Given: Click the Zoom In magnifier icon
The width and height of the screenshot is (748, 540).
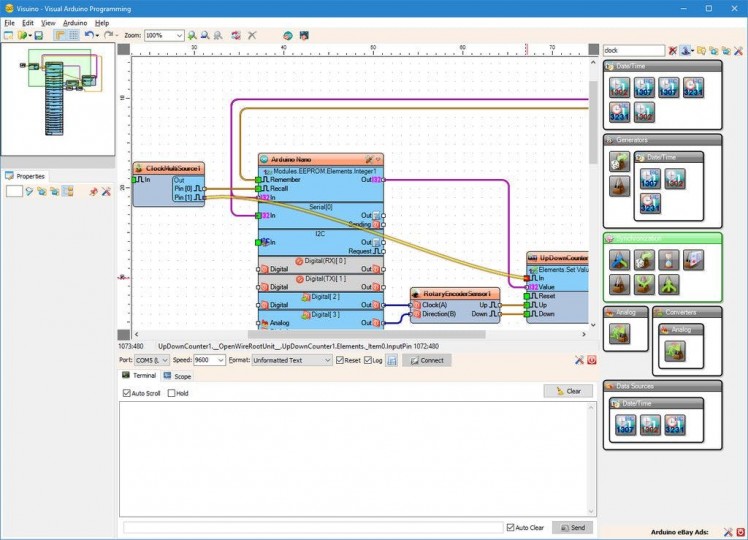Looking at the screenshot, I should pos(192,35).
